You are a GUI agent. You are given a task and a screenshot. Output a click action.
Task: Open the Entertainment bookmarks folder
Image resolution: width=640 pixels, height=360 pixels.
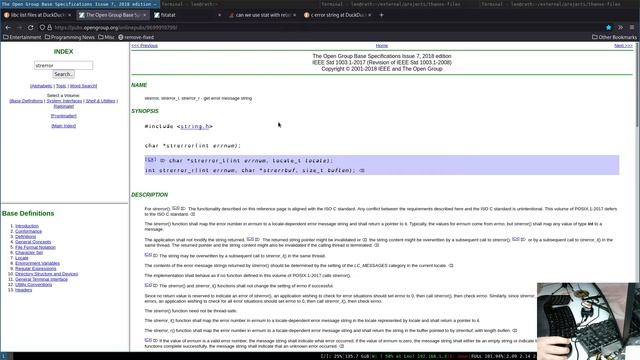22,37
